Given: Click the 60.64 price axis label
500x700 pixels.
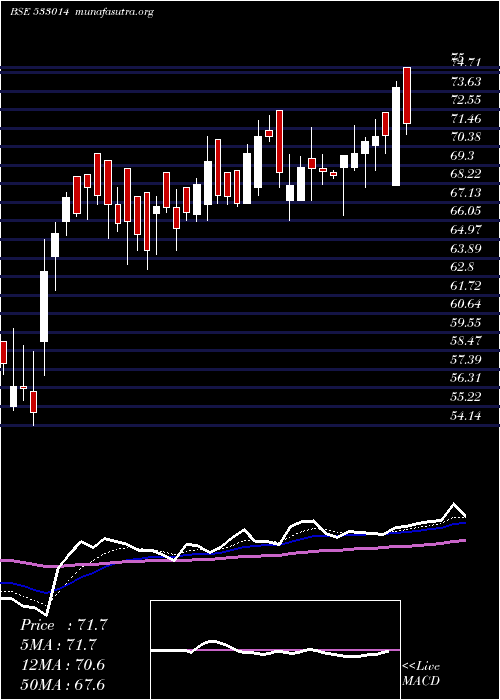Looking at the screenshot, I should click(x=466, y=304).
